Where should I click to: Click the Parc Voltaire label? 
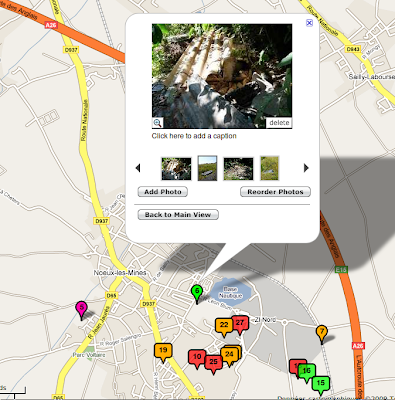[89, 355]
